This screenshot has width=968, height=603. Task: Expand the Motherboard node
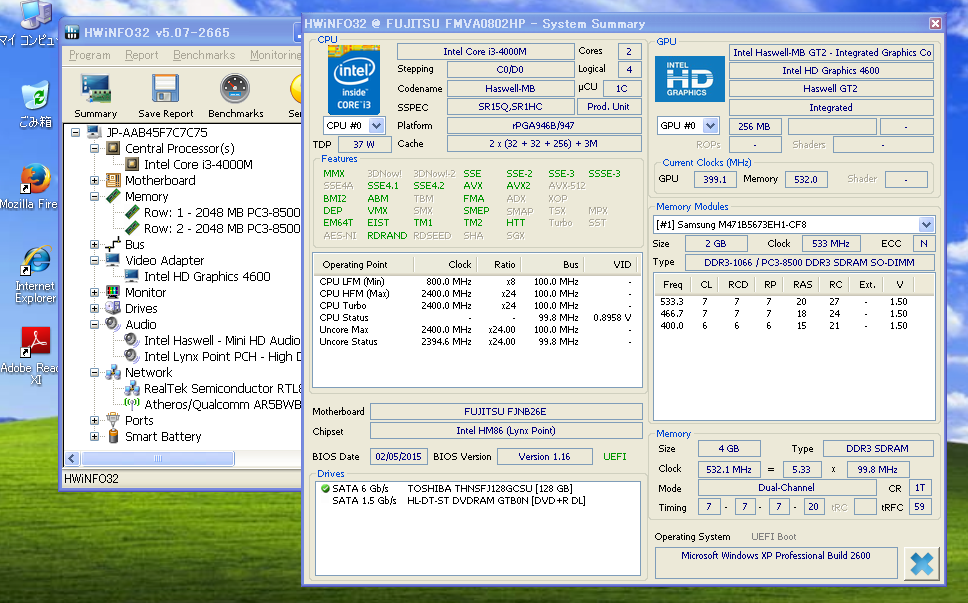click(94, 180)
